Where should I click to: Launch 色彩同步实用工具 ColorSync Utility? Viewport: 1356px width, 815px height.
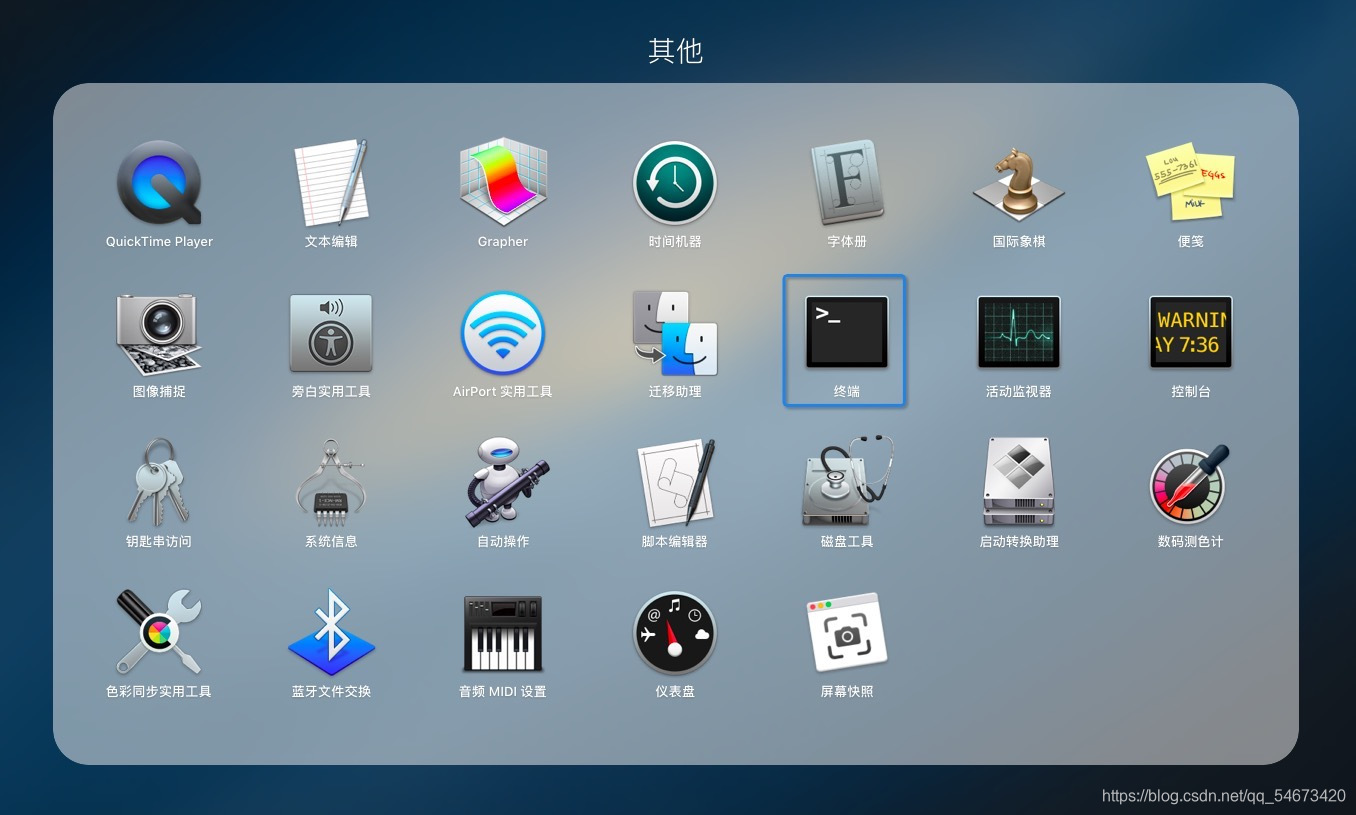pos(159,633)
